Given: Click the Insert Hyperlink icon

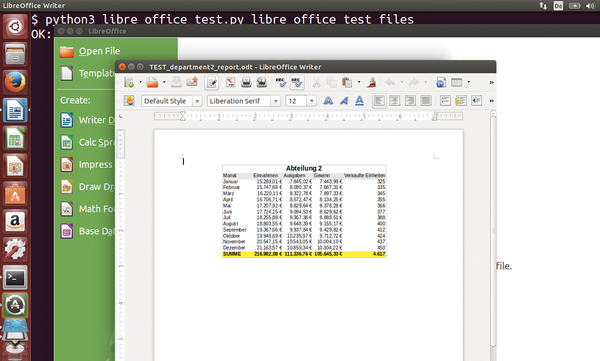Looking at the screenshot, I should [440, 82].
